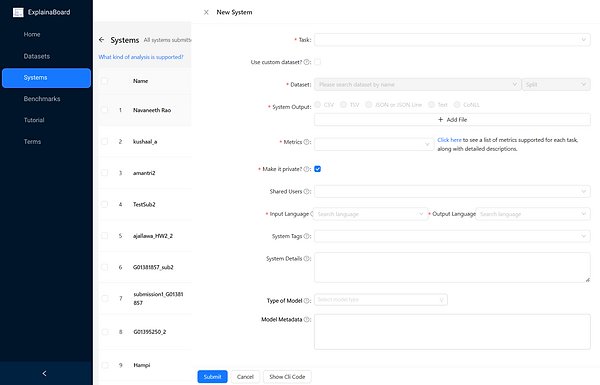Image resolution: width=600 pixels, height=385 pixels.
Task: Open the Tutorial page
Action: (46, 120)
